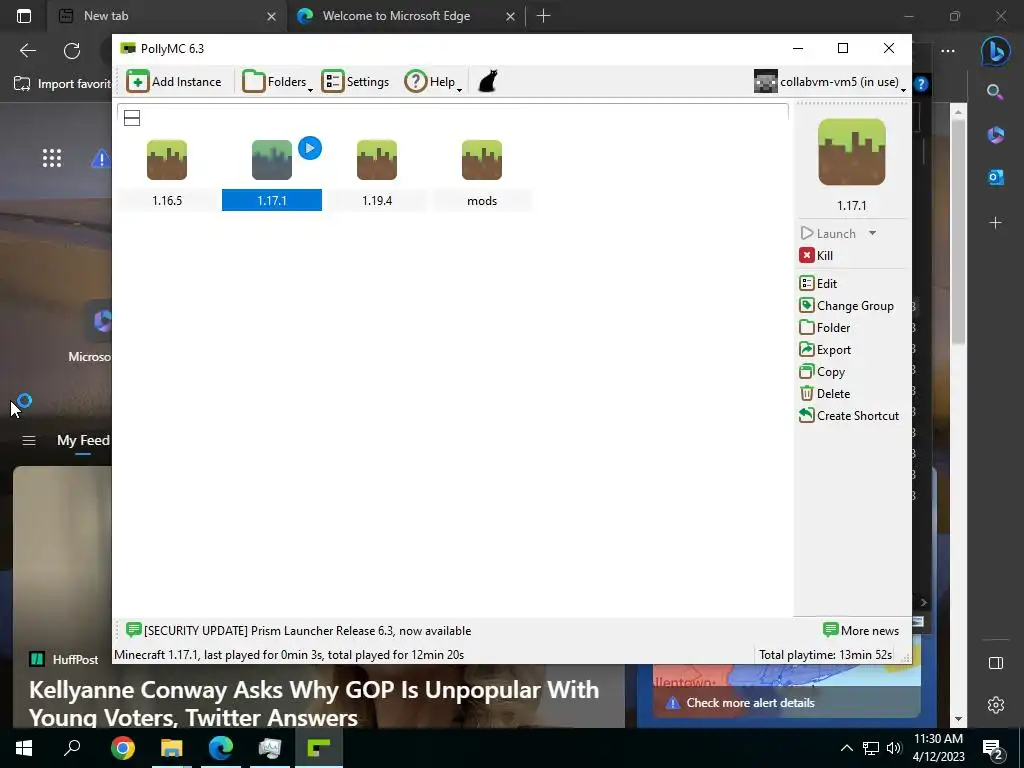Viewport: 1024px width, 768px height.
Task: Open the Help dropdown menu
Action: point(434,82)
